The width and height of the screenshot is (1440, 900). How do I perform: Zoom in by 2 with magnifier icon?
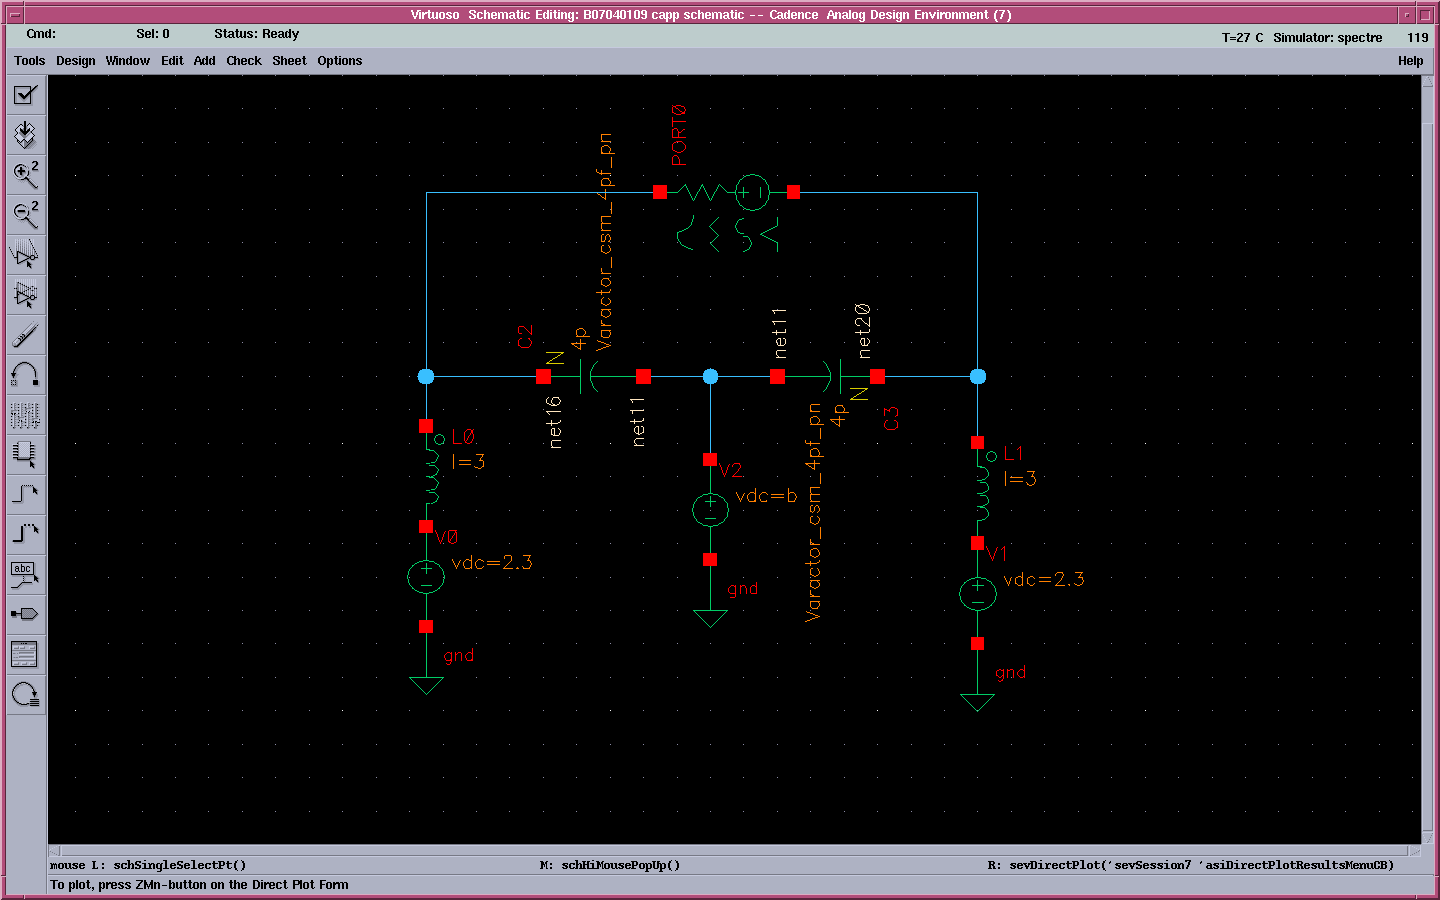pos(25,175)
